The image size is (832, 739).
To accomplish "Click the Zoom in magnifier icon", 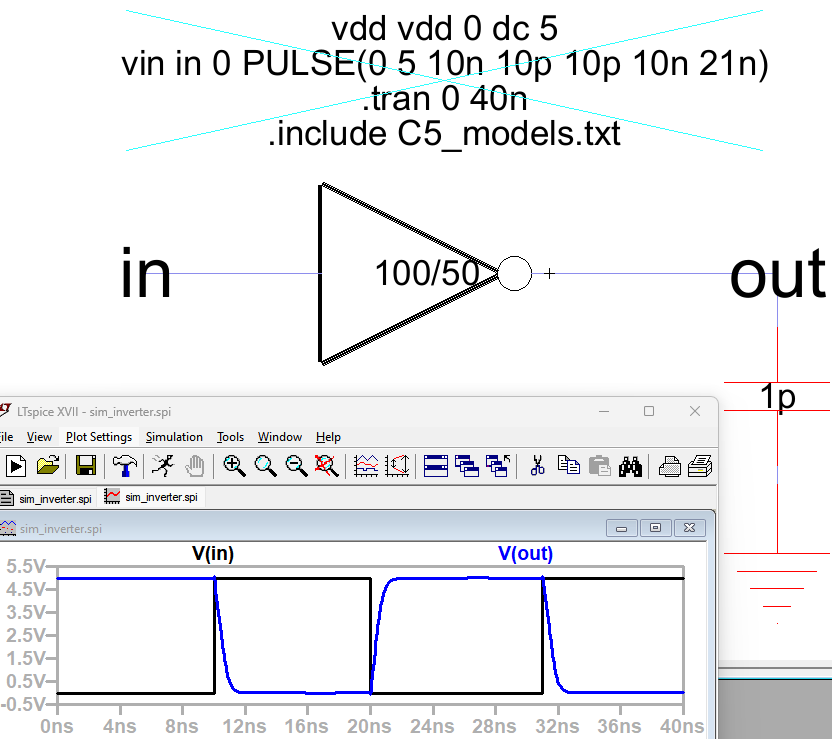I will pos(234,465).
